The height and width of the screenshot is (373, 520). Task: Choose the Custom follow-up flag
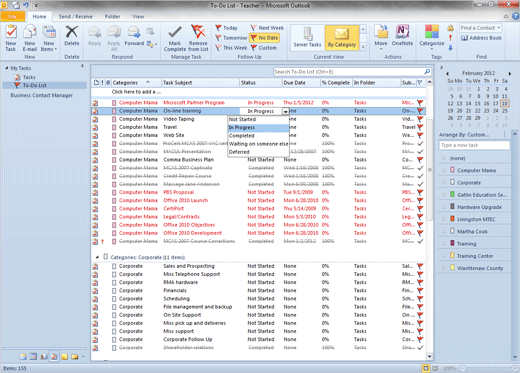coord(264,48)
